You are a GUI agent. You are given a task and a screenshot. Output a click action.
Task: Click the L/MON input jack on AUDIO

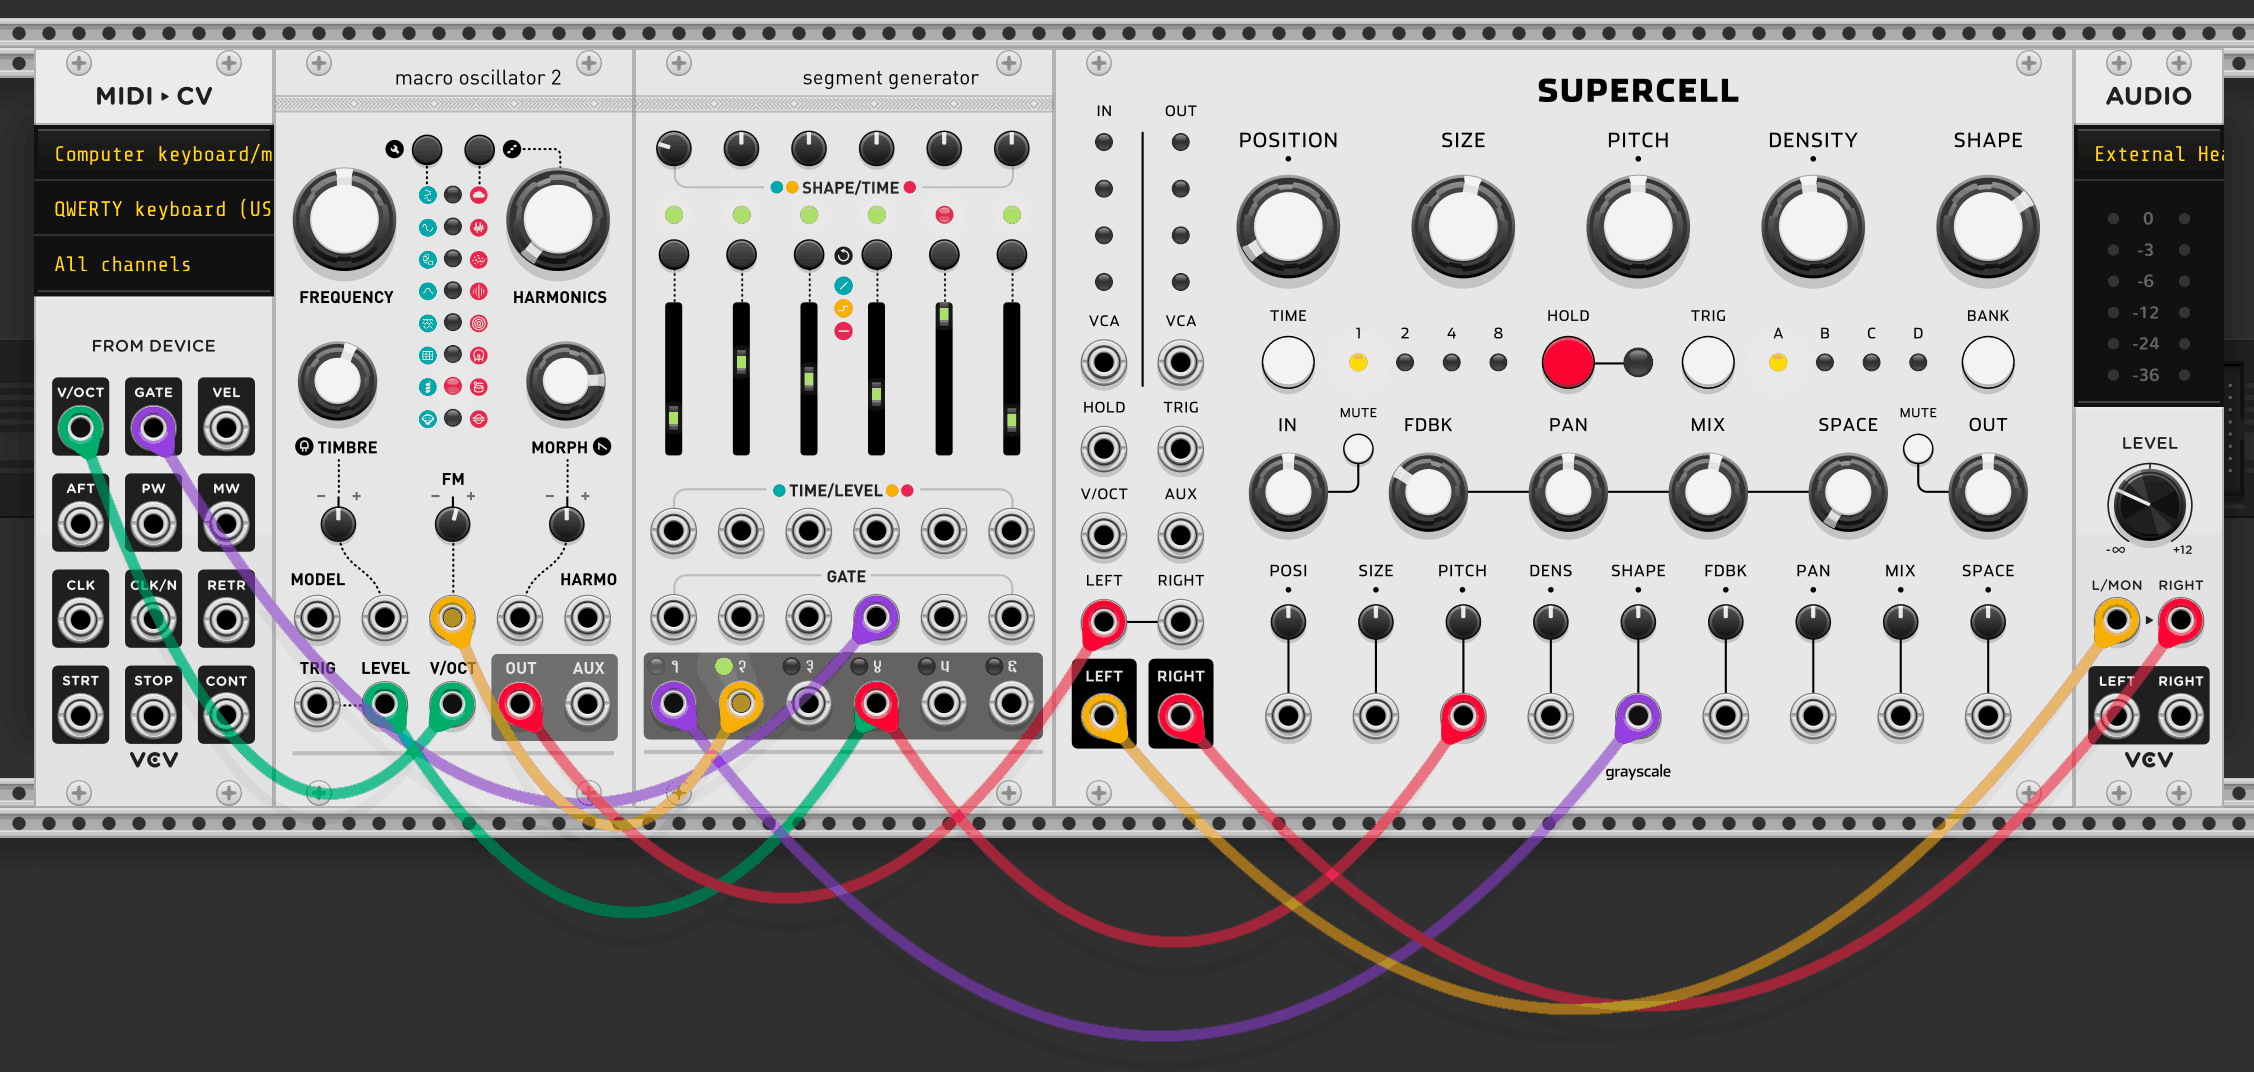pyautogui.click(x=2117, y=620)
